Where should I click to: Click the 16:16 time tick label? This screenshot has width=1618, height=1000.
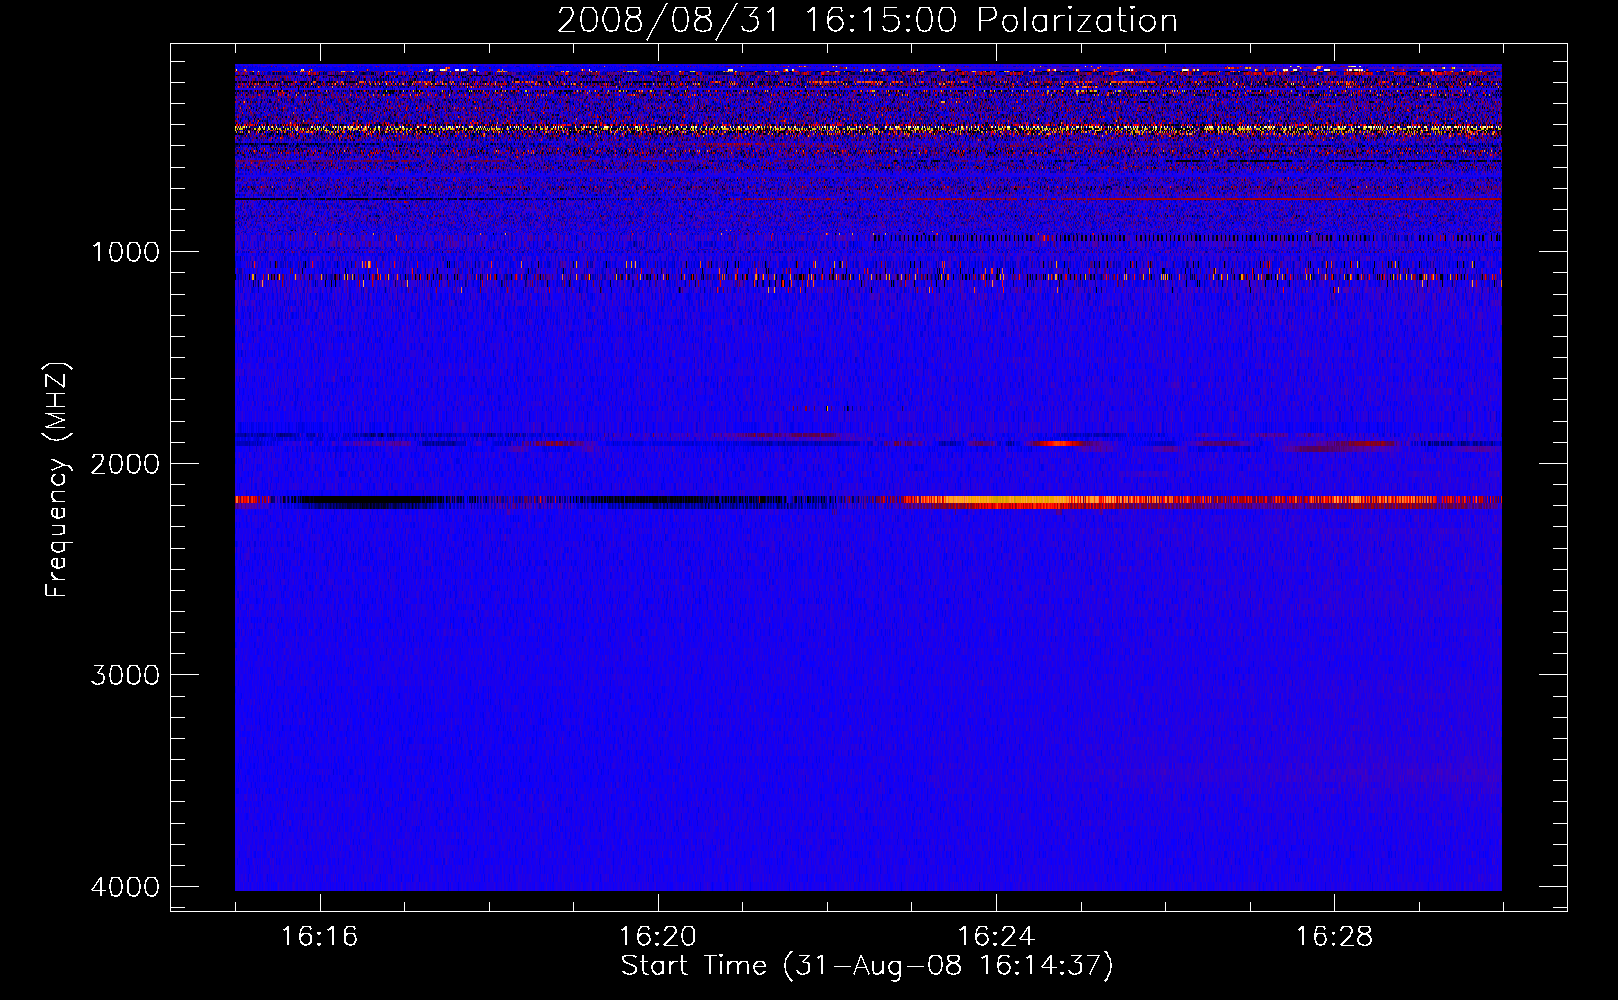click(320, 937)
